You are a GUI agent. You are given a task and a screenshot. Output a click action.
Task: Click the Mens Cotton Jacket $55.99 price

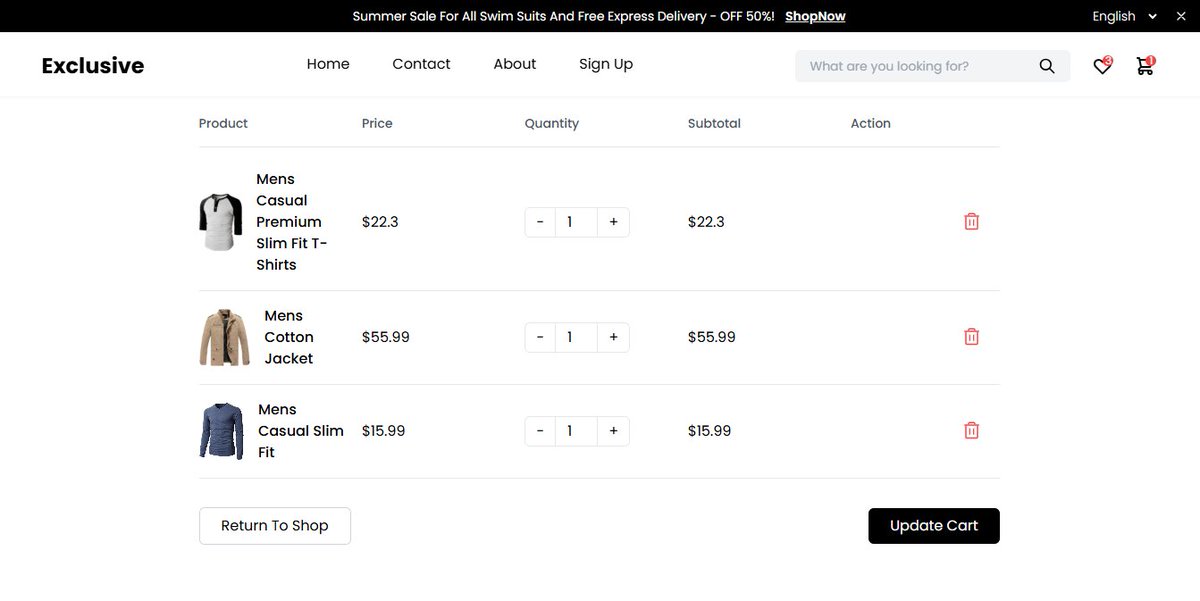pos(386,337)
